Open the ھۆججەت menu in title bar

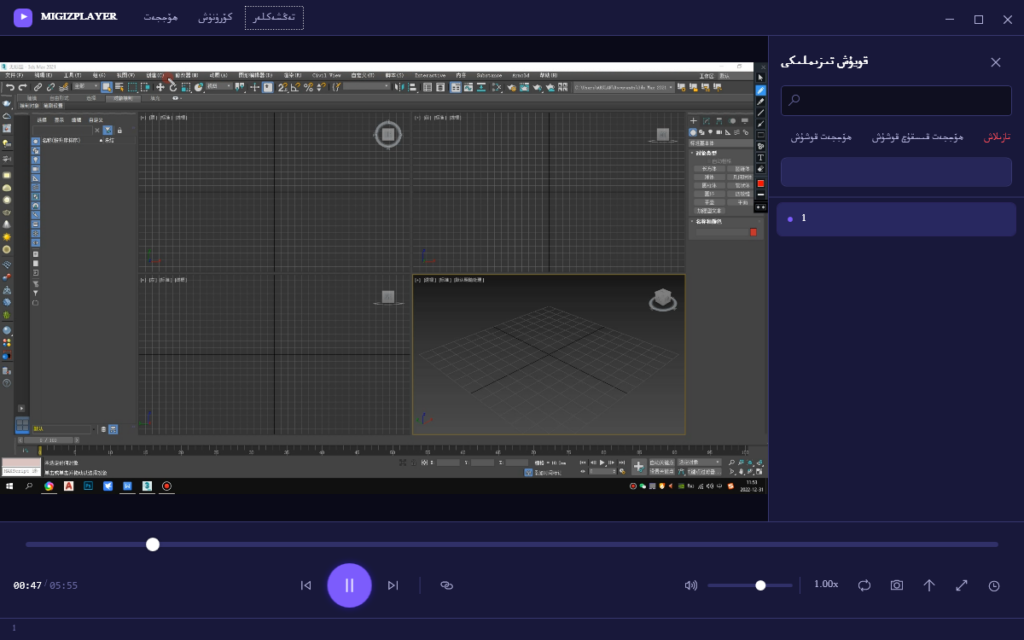pos(161,17)
